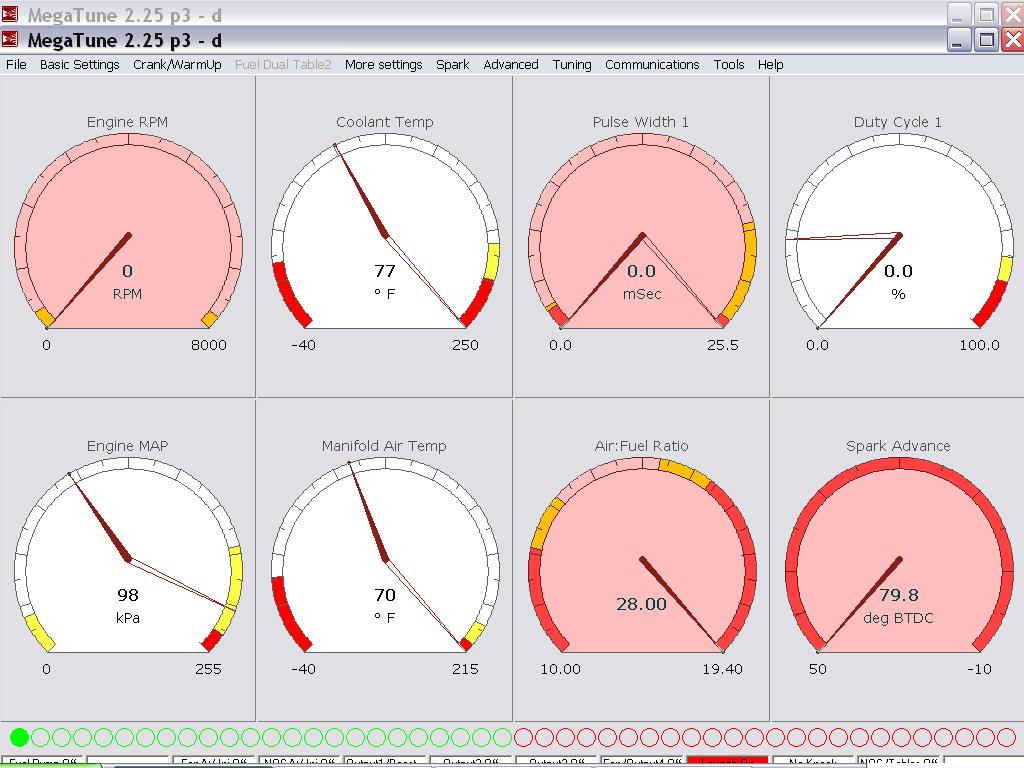This screenshot has height=768, width=1024.
Task: Open the Communications menu
Action: (x=652, y=64)
